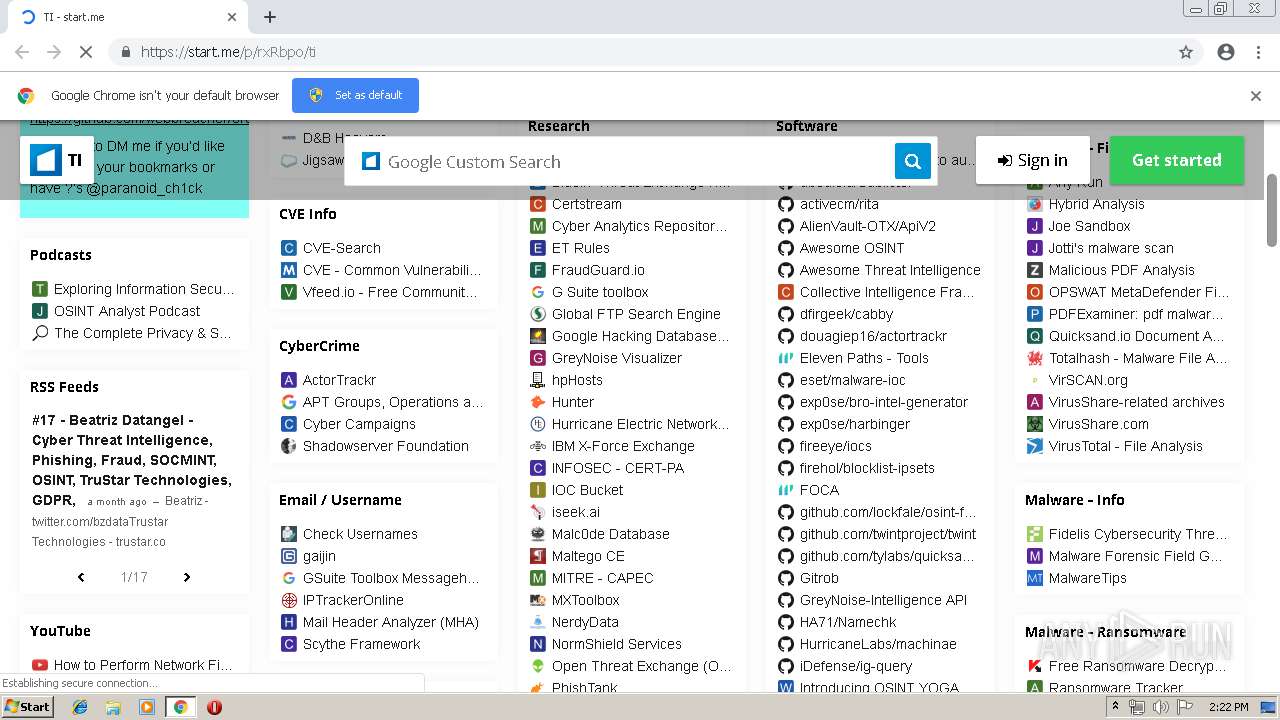This screenshot has width=1280, height=720.
Task: Click the Open Threat Exchange icon
Action: click(x=538, y=666)
